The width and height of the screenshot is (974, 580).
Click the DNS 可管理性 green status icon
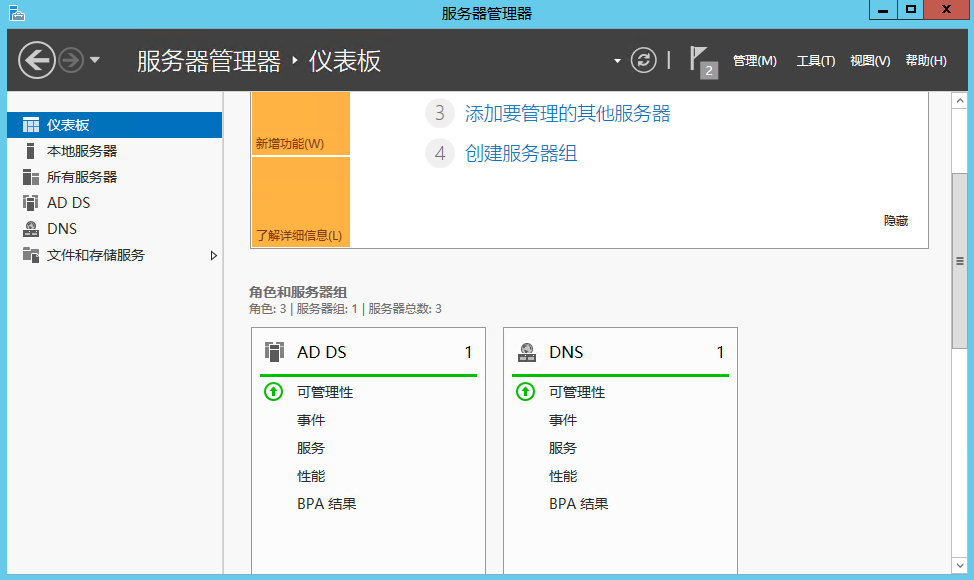click(x=526, y=391)
